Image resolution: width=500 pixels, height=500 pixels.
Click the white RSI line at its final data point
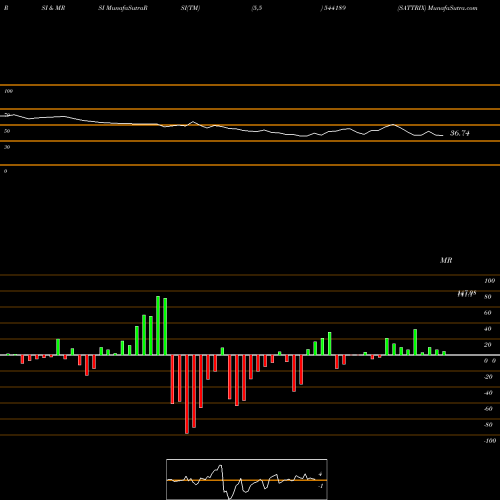(443, 135)
